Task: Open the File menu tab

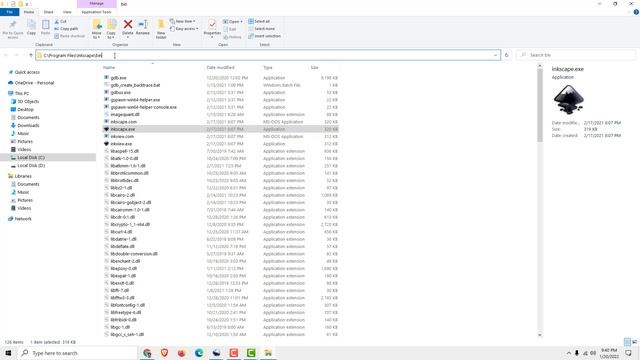Action: pyautogui.click(x=9, y=12)
